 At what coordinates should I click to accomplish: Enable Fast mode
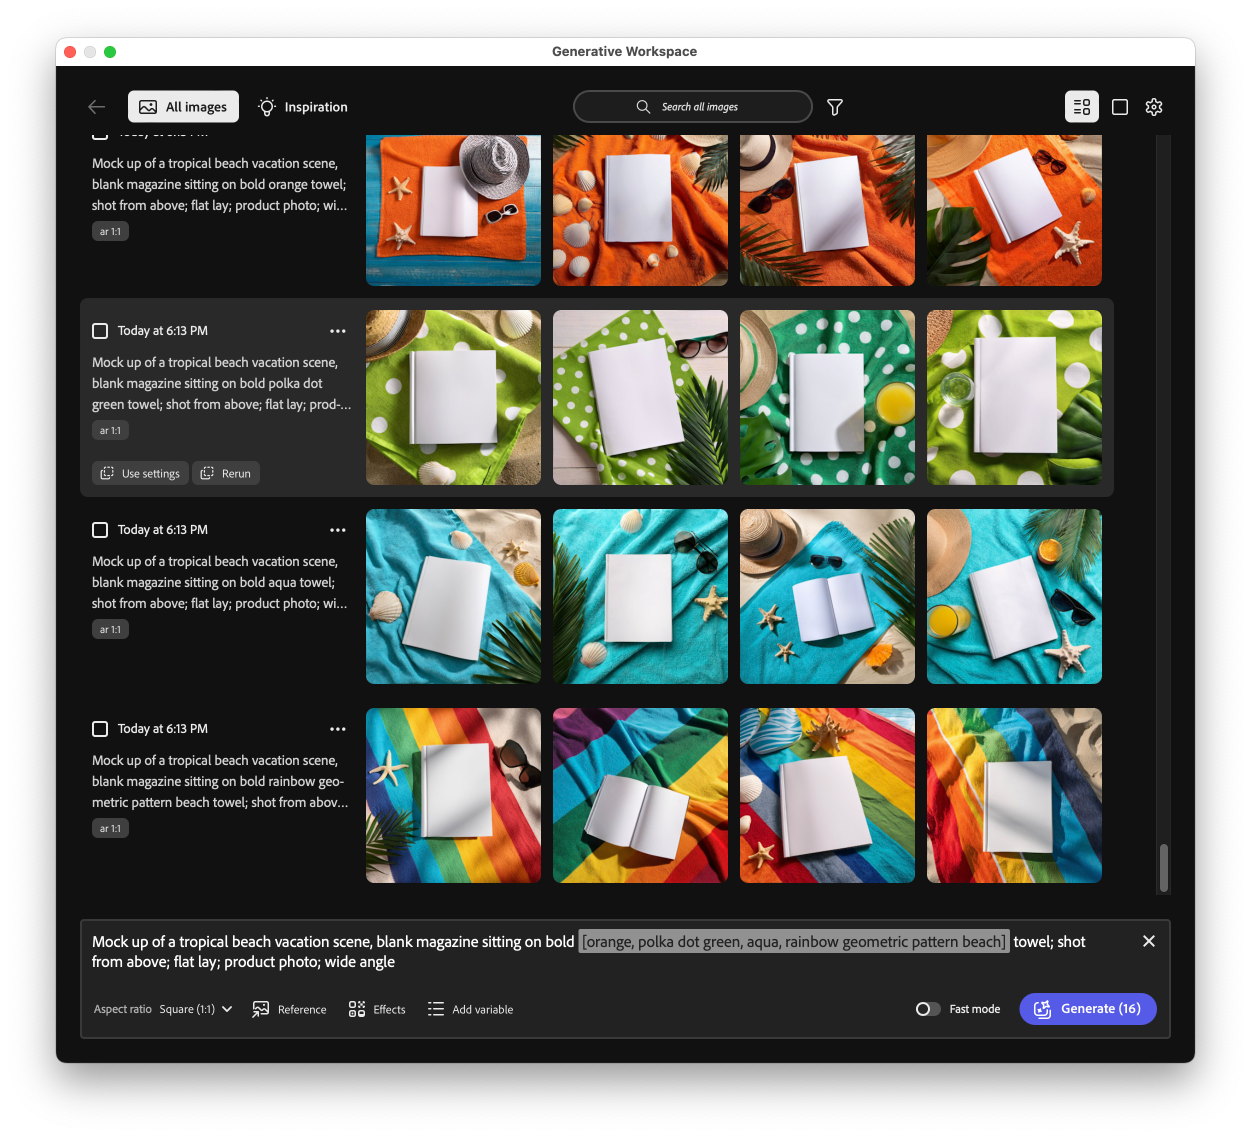pos(927,1009)
